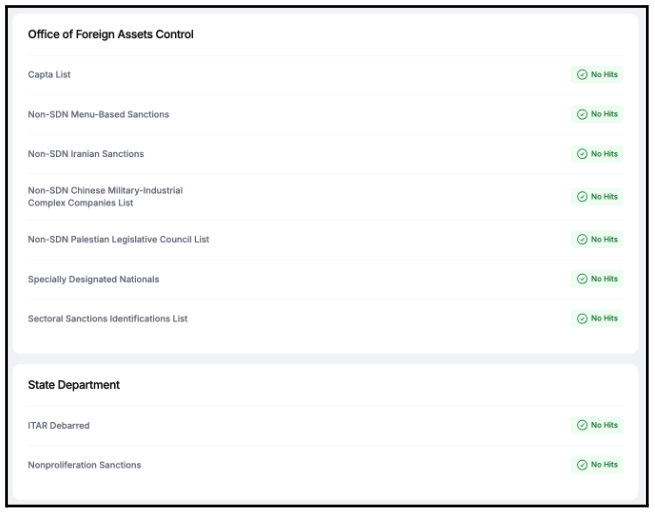
Task: Click No Hits badge for Menu-Based Sanctions
Action: coord(597,114)
